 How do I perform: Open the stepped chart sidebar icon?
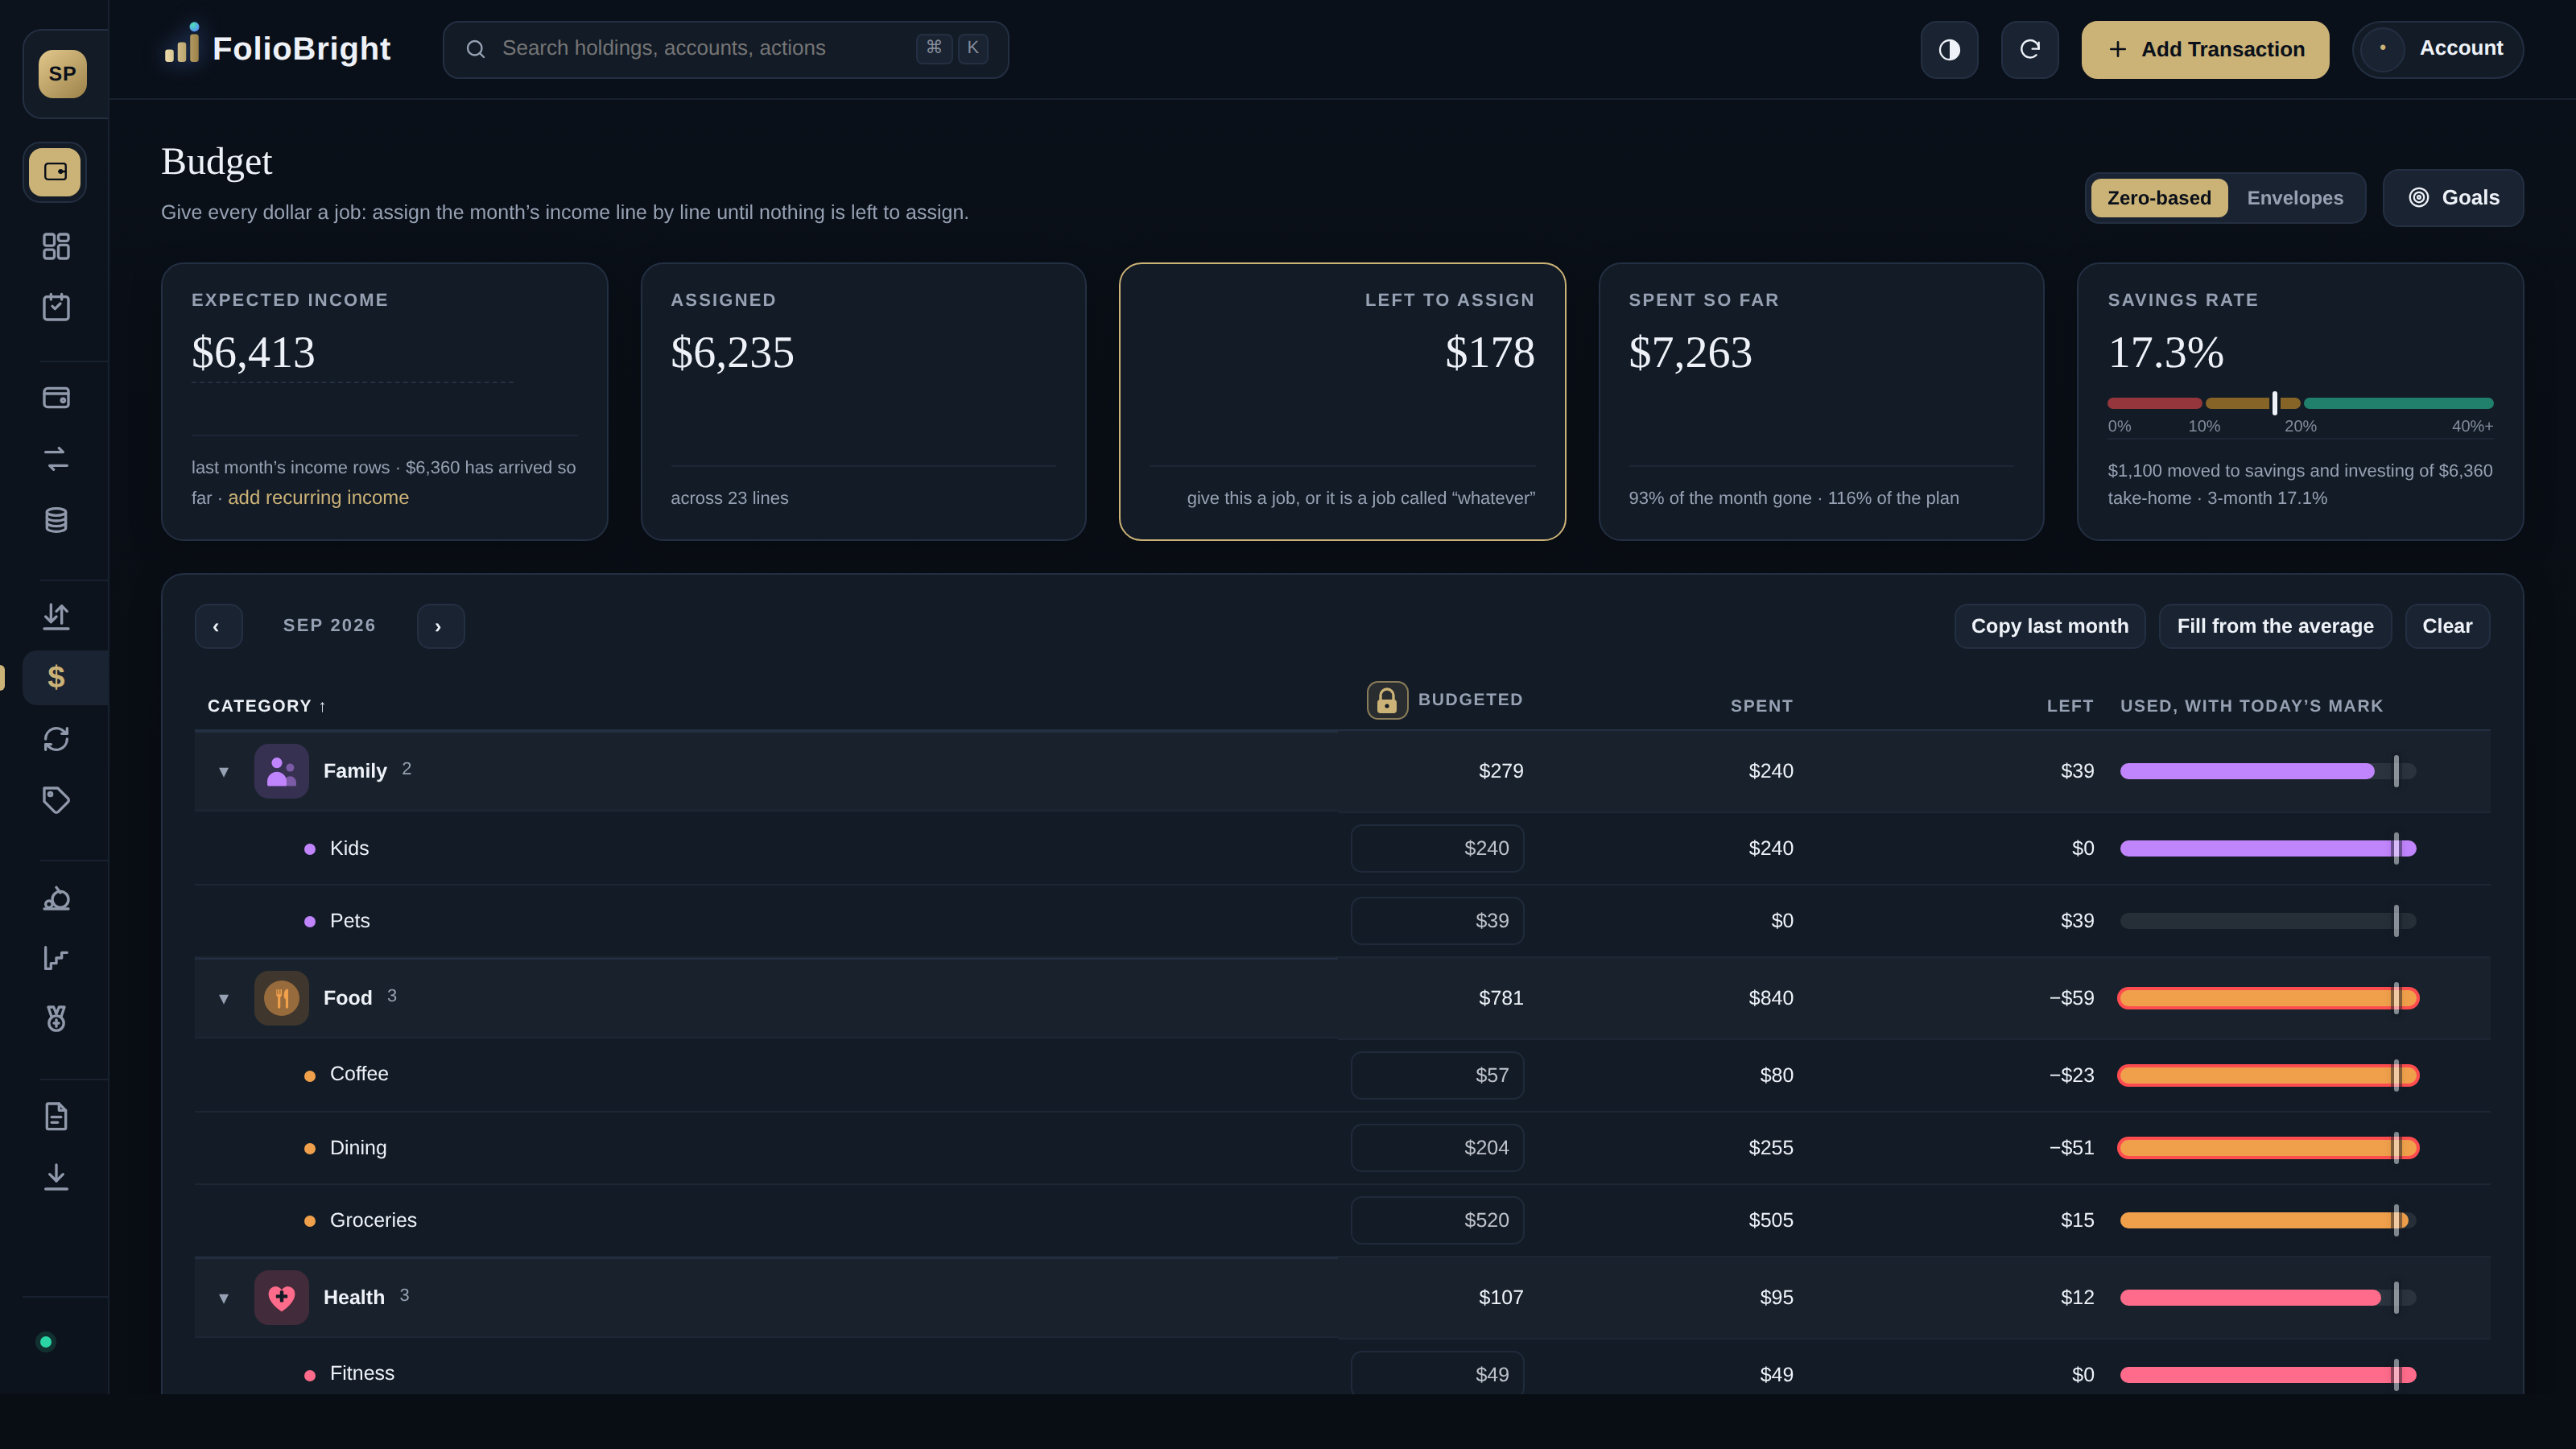(56, 958)
